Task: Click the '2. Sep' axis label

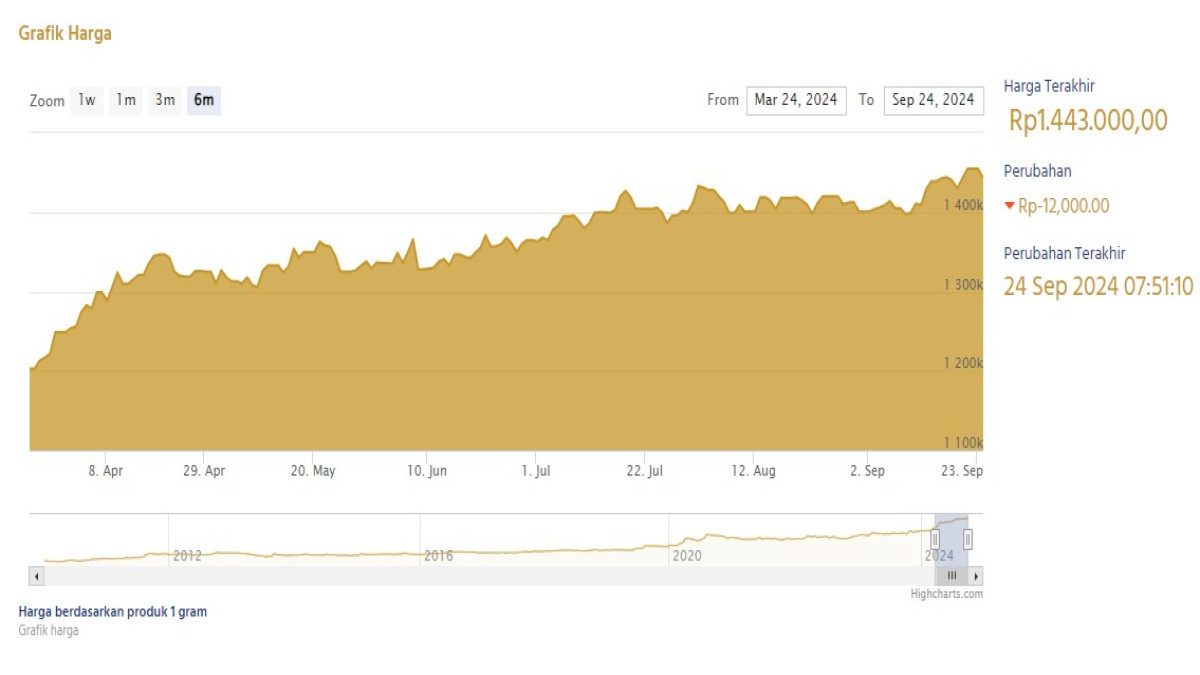Action: click(867, 471)
